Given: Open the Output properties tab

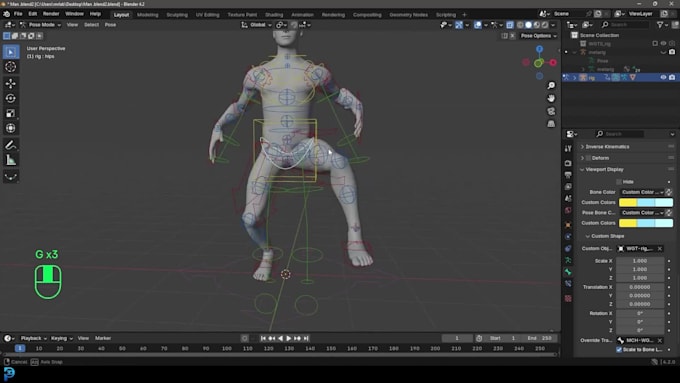Looking at the screenshot, I should [x=568, y=175].
